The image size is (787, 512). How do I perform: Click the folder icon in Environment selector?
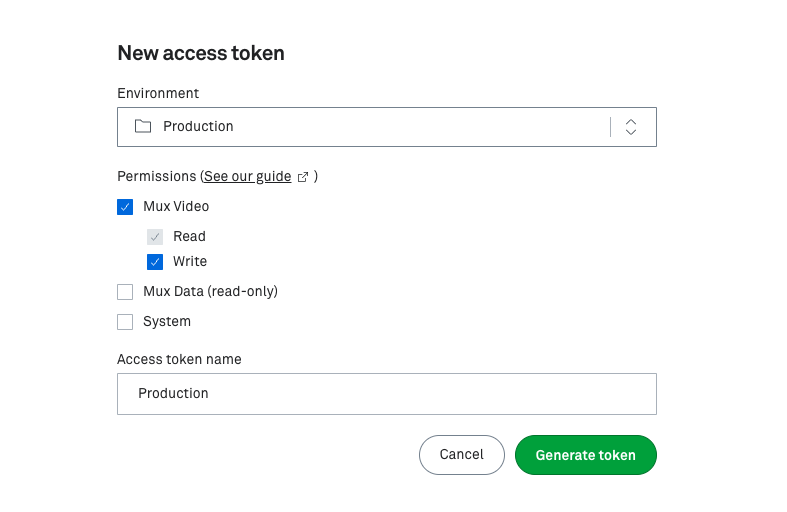(143, 127)
